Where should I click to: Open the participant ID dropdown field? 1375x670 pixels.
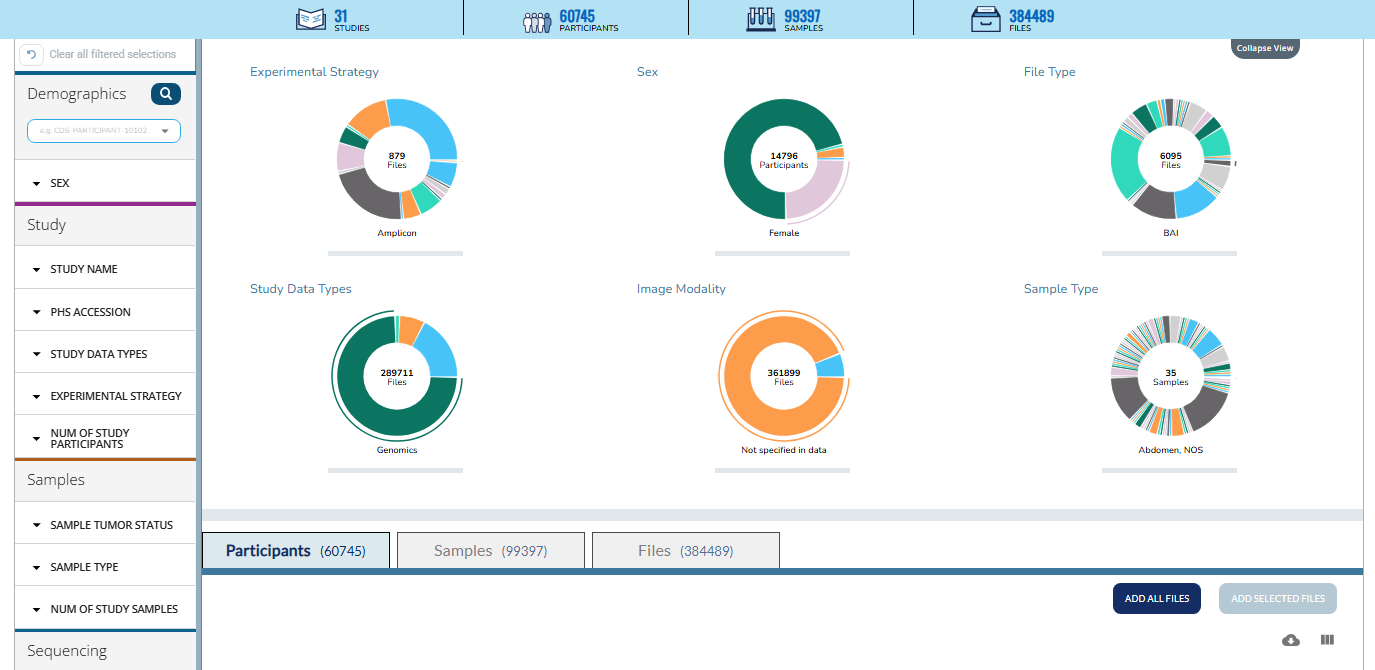click(104, 131)
